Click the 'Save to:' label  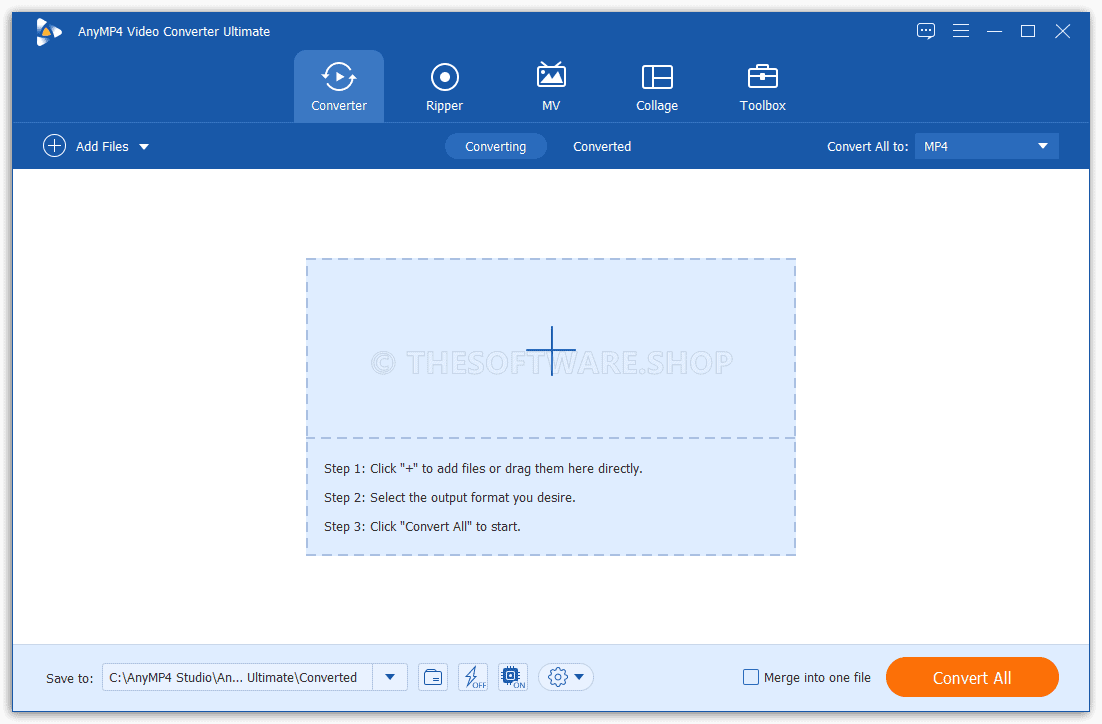[70, 678]
